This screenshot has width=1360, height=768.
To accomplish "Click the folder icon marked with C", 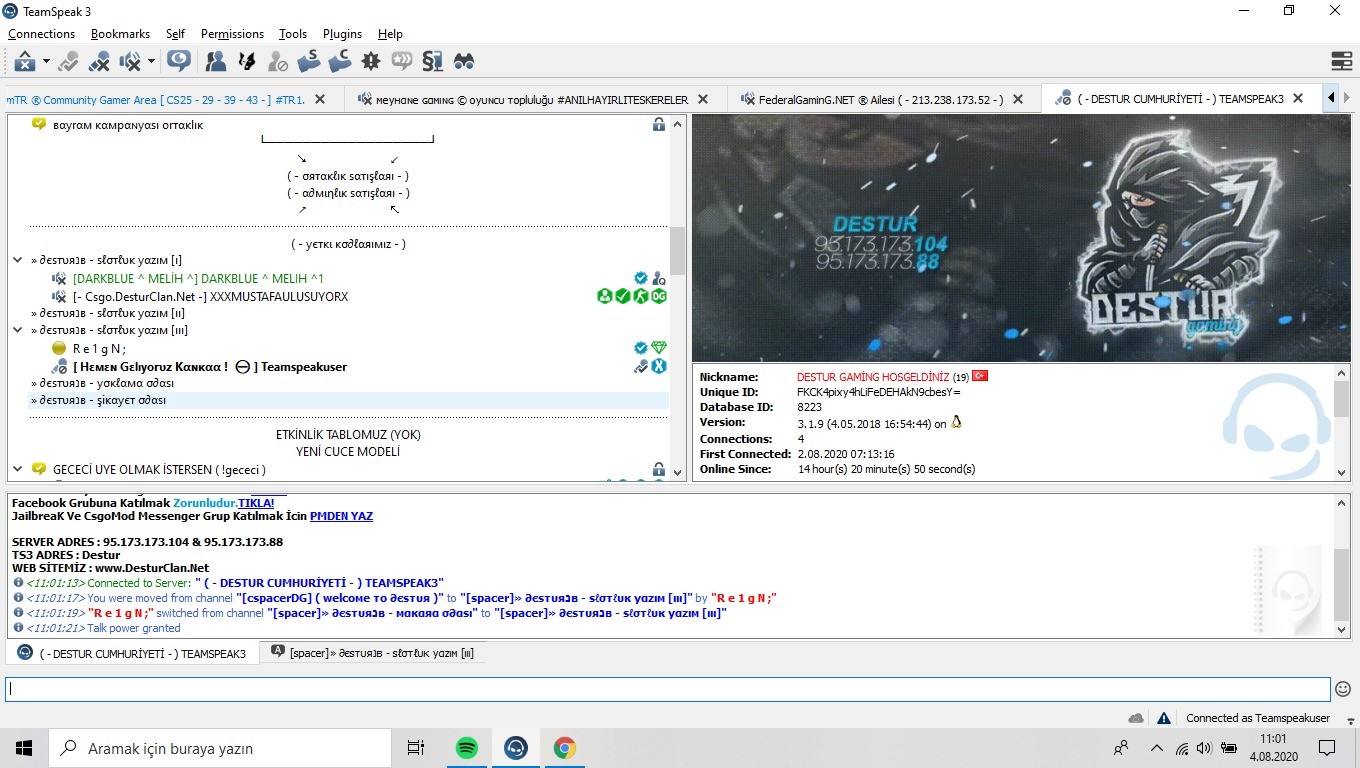I will [x=340, y=61].
